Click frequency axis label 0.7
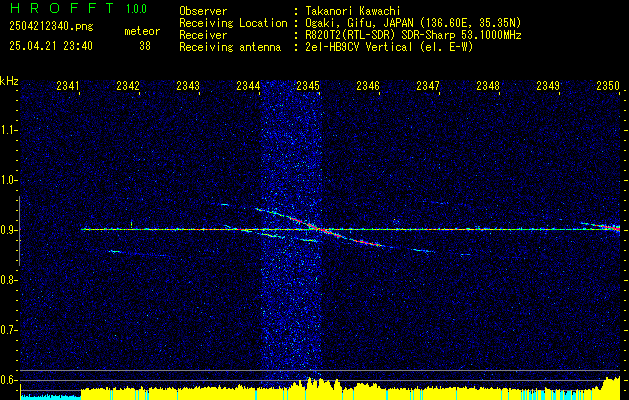Viewport: 629px width, 400px height. (x=8, y=330)
